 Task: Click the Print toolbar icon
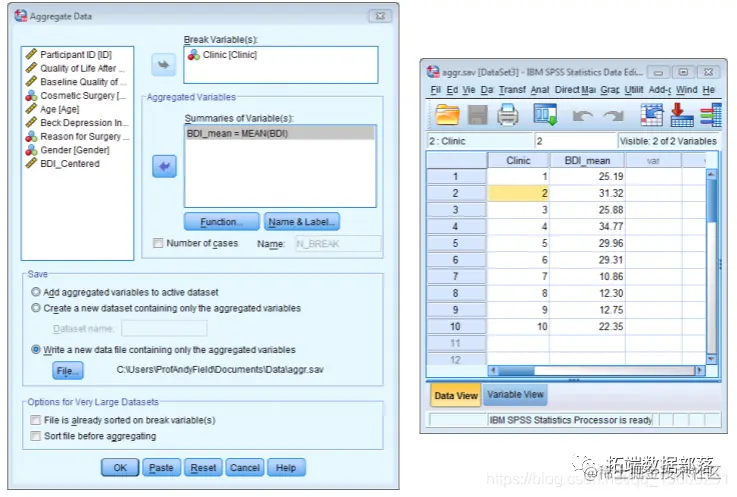click(x=508, y=115)
